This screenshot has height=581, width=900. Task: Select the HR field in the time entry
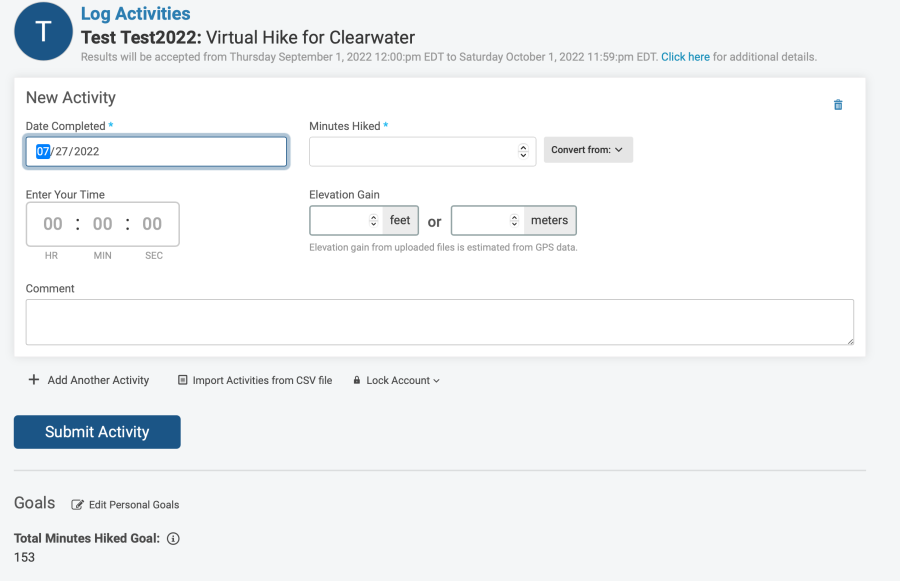(53, 224)
